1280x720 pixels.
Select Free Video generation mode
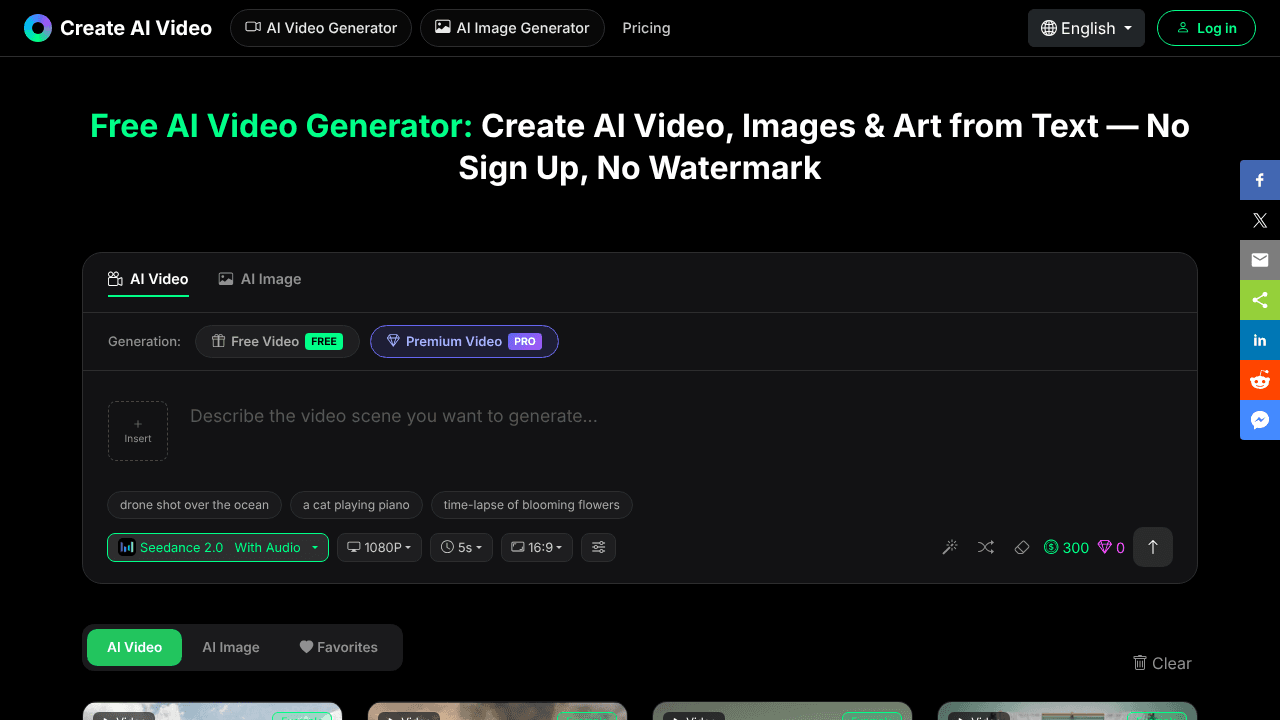coord(277,341)
